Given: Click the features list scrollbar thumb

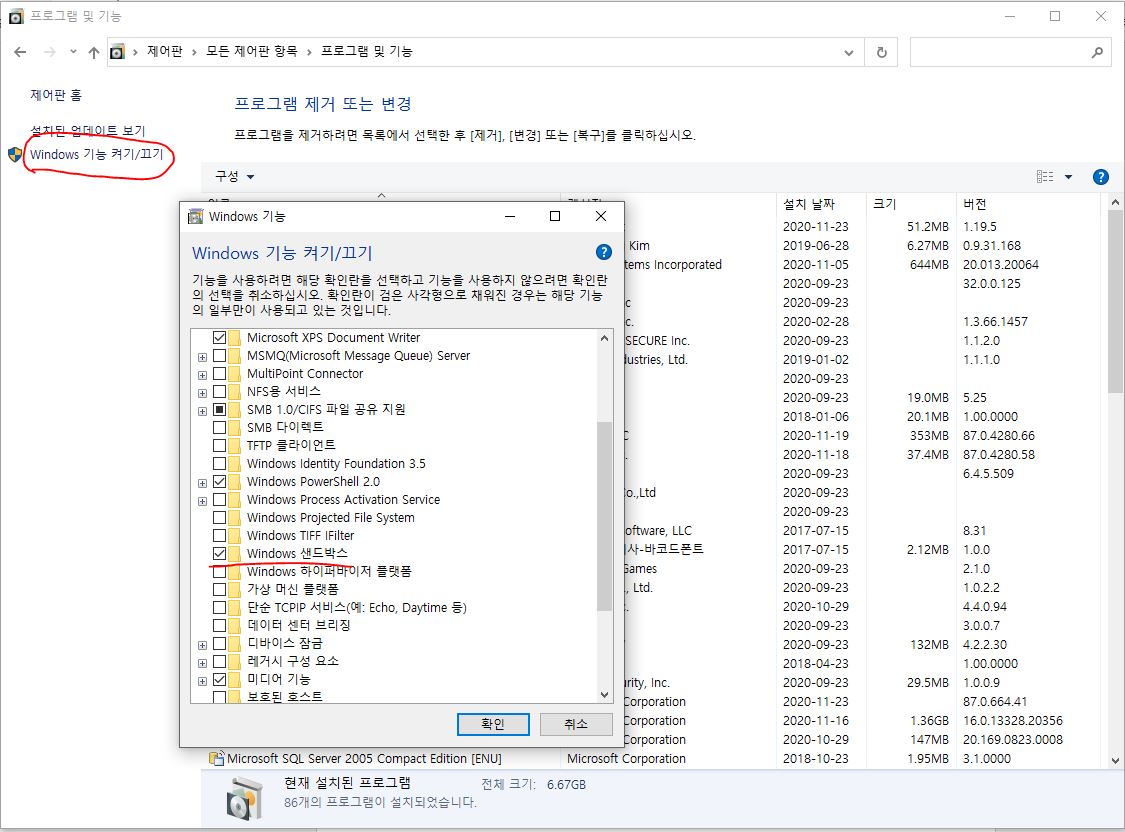Looking at the screenshot, I should point(604,516).
